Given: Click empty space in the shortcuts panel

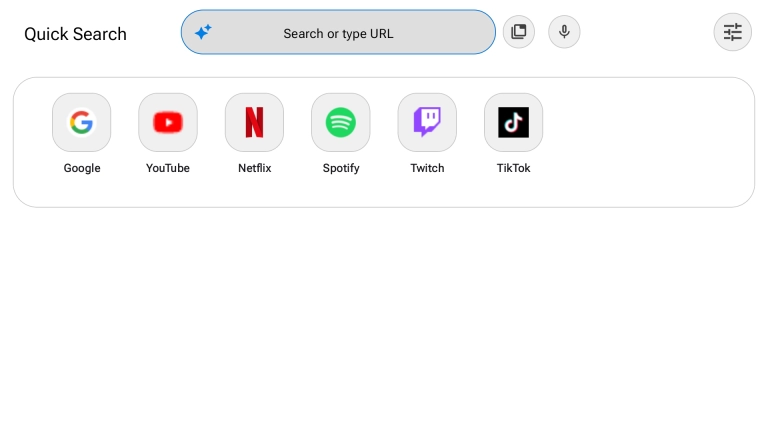Looking at the screenshot, I should click(x=650, y=142).
